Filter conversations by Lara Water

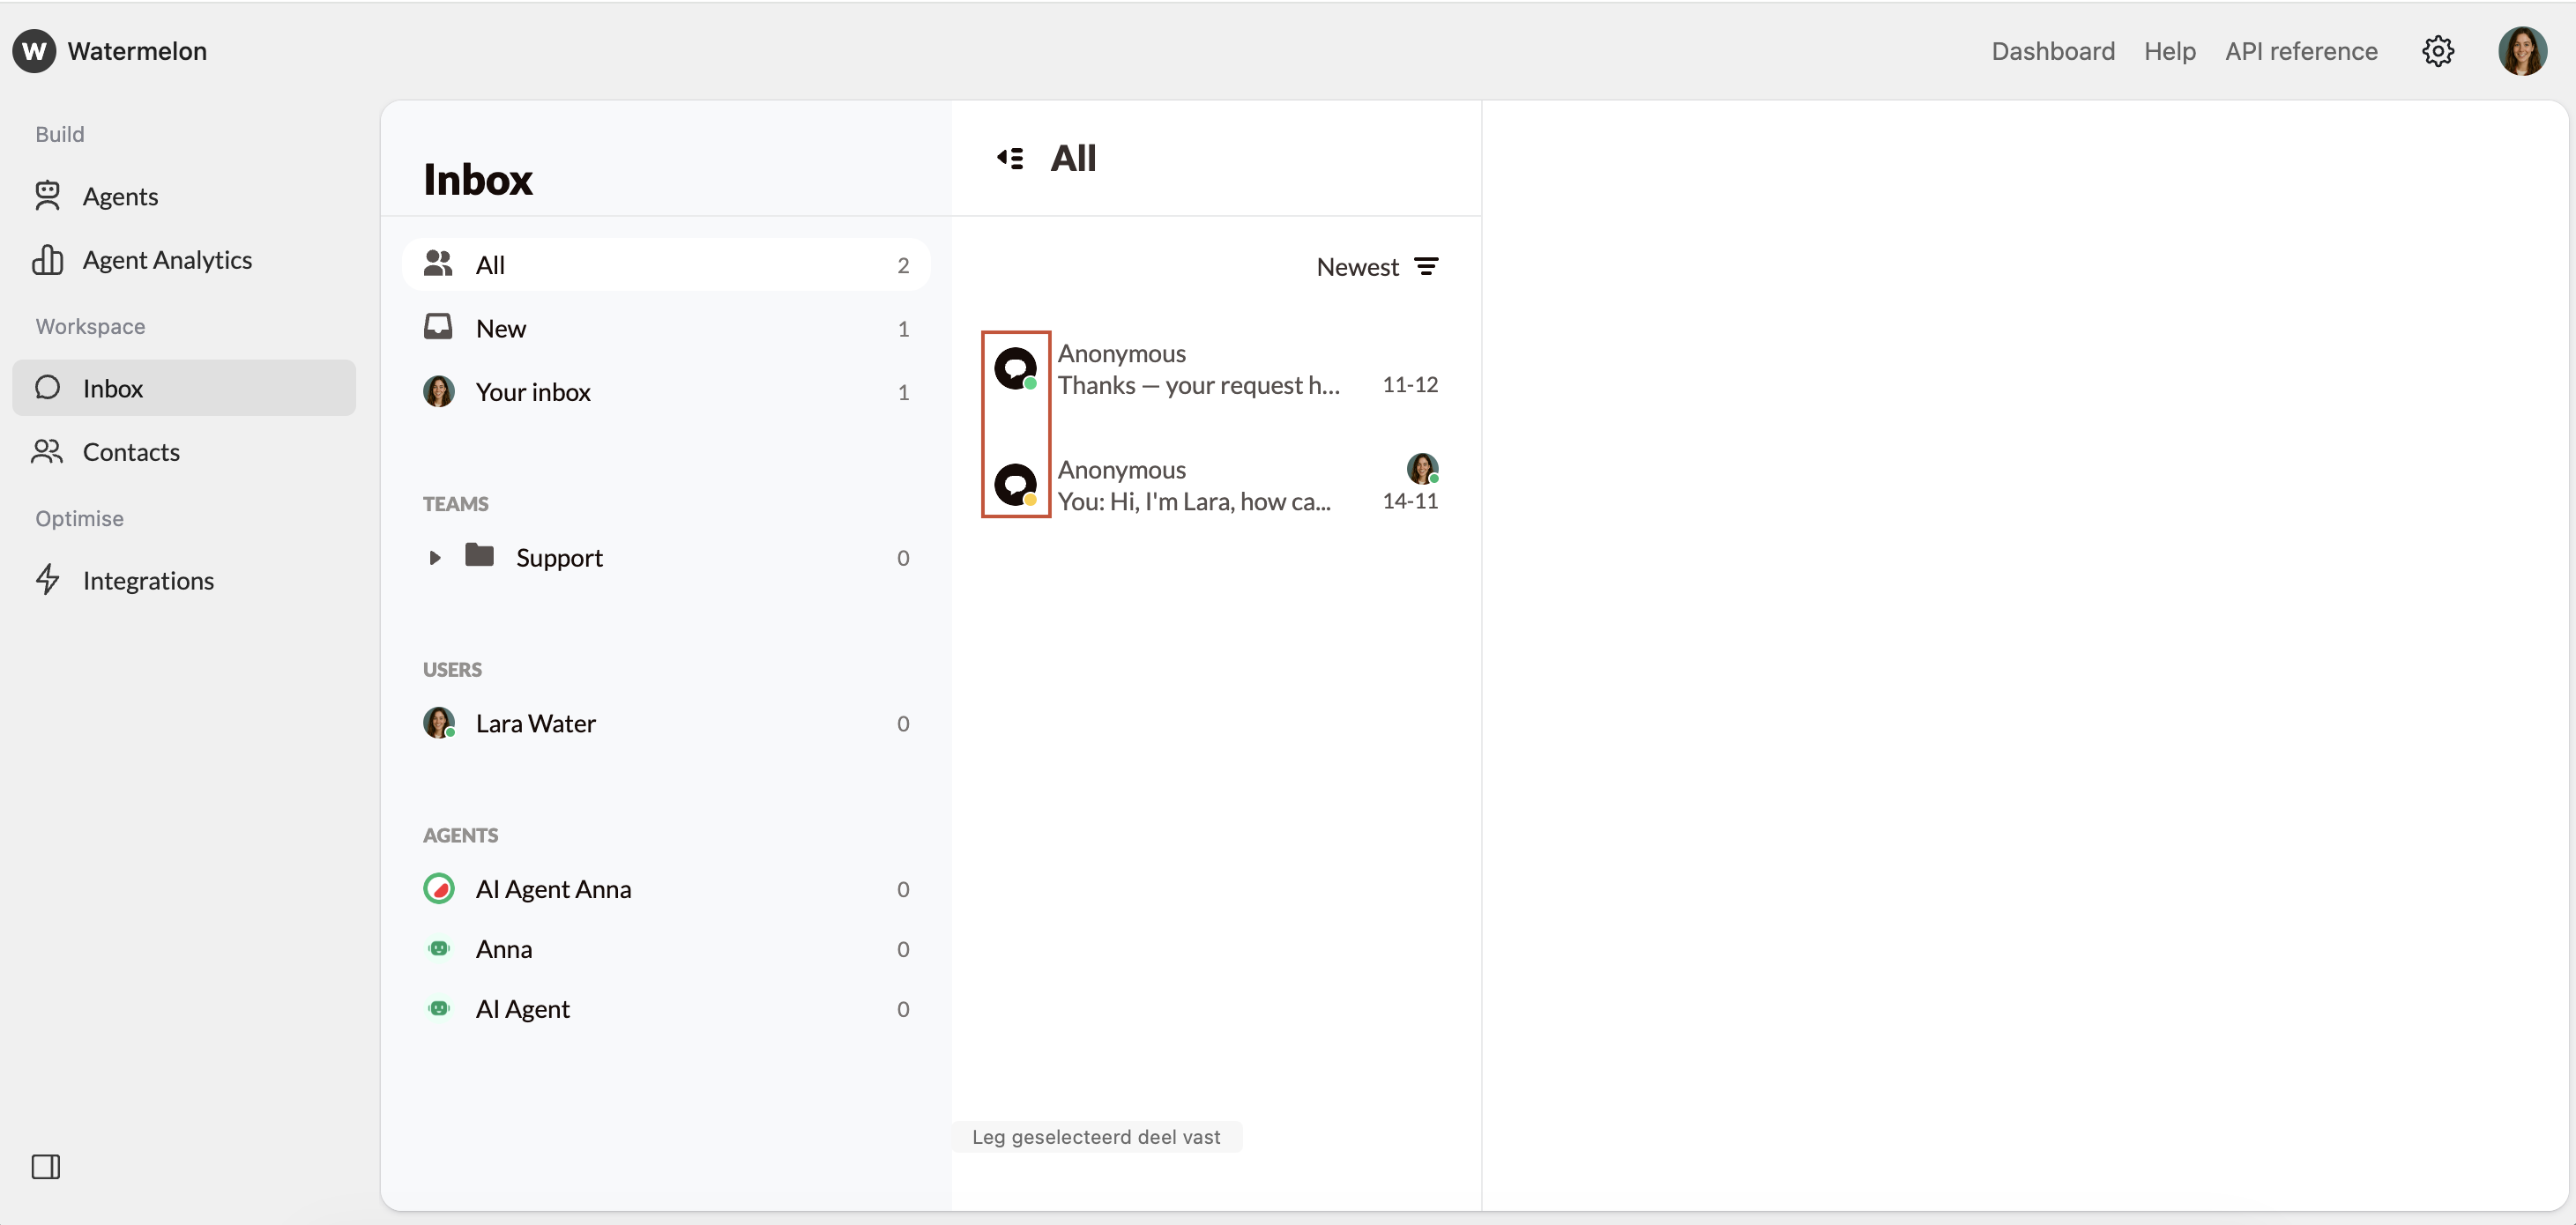(x=535, y=723)
